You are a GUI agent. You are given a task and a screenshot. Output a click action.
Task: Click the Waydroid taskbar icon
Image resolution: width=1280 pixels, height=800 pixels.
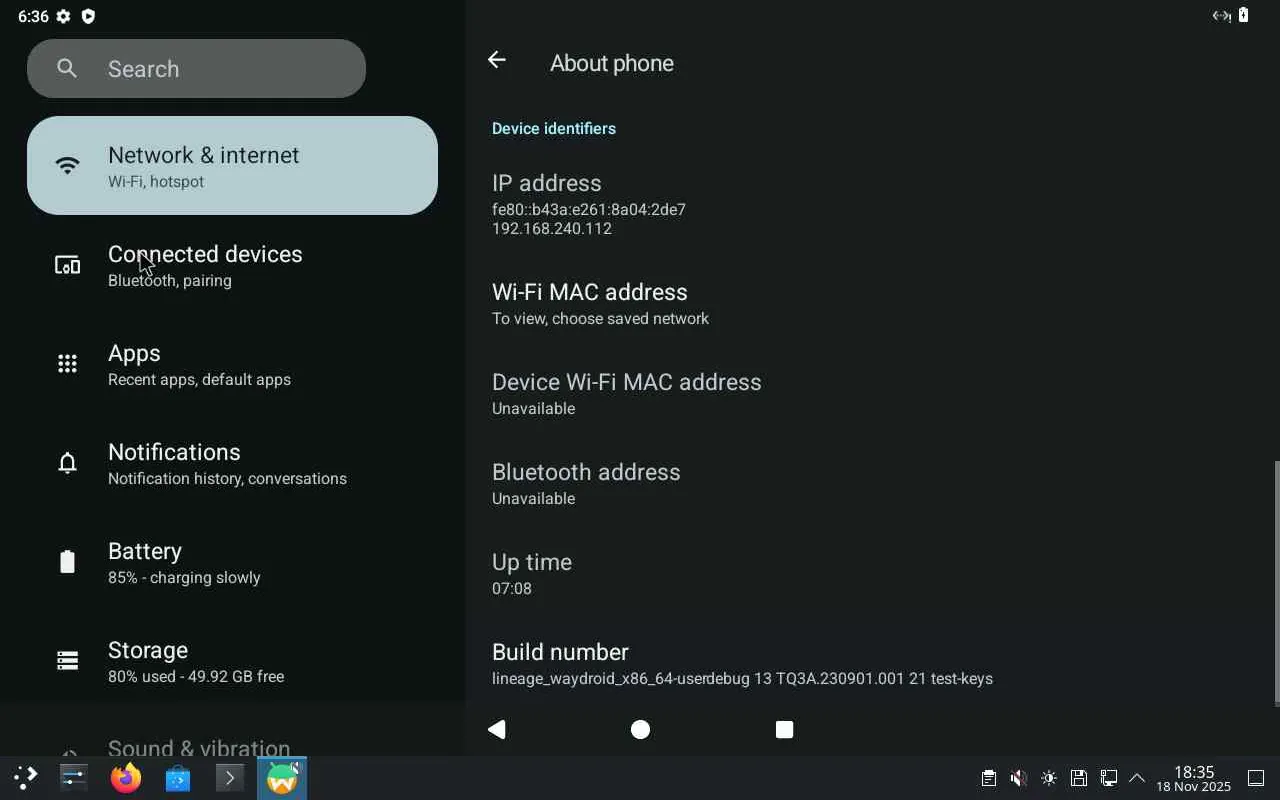click(x=282, y=778)
